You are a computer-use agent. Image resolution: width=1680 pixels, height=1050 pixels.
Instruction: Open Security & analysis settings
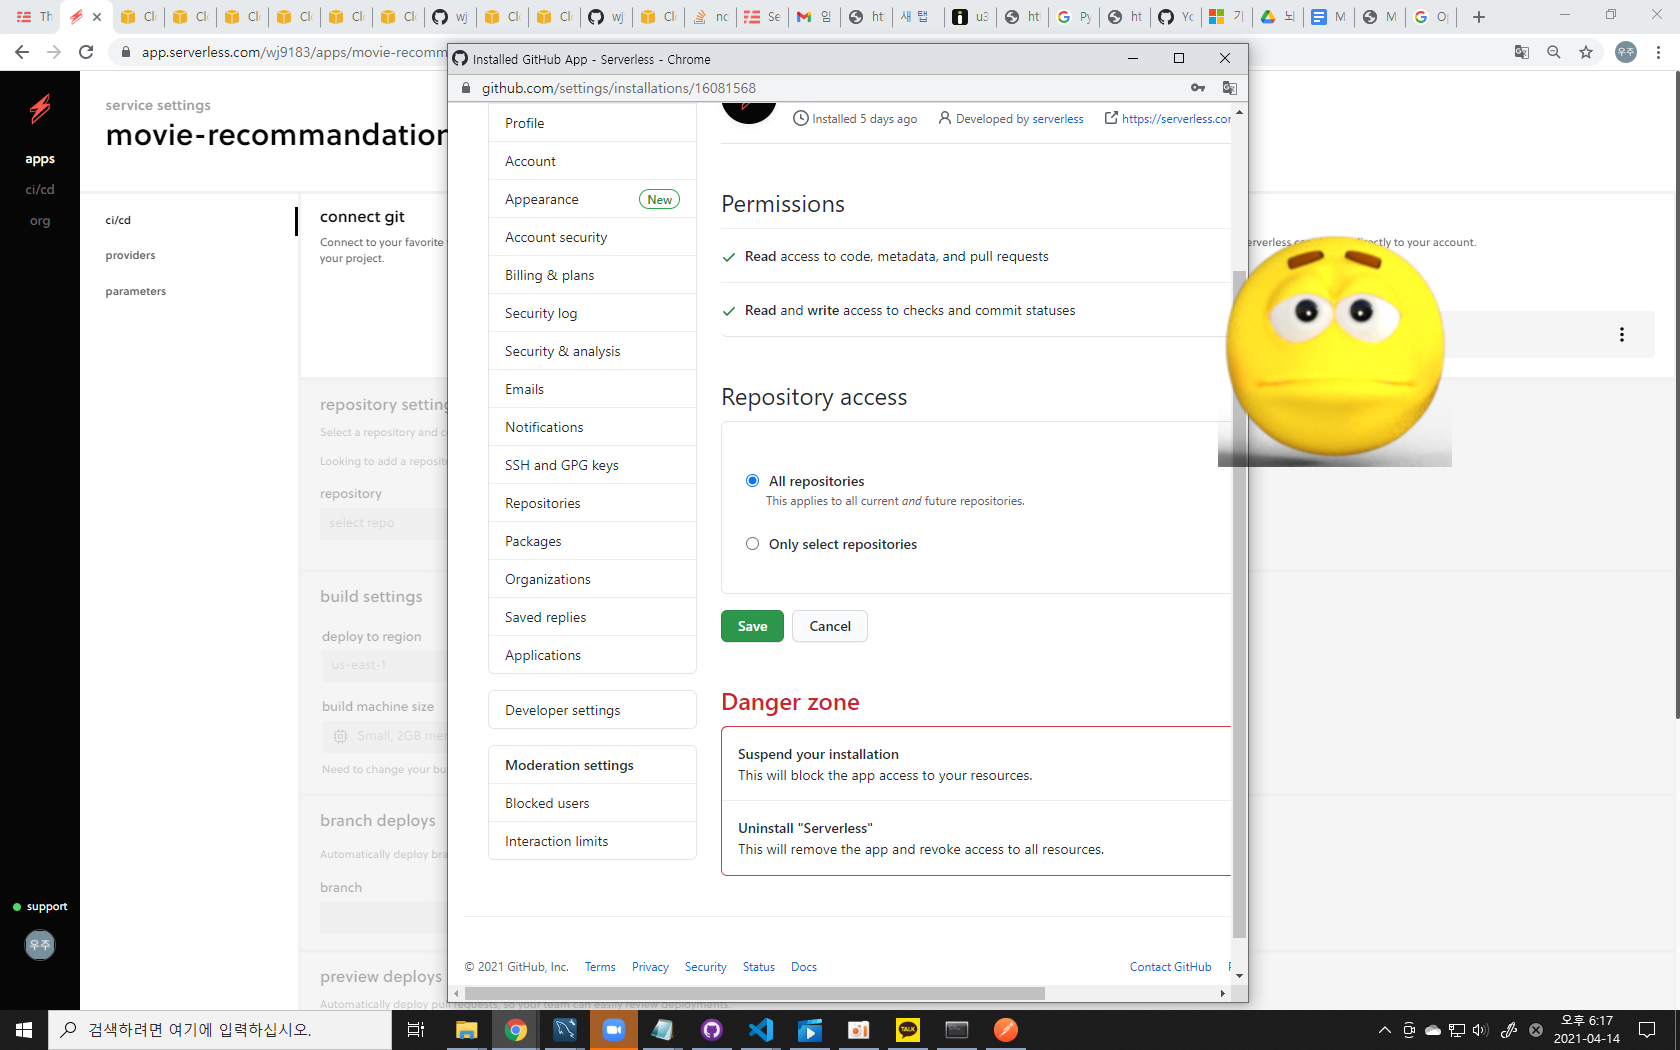coord(592,351)
